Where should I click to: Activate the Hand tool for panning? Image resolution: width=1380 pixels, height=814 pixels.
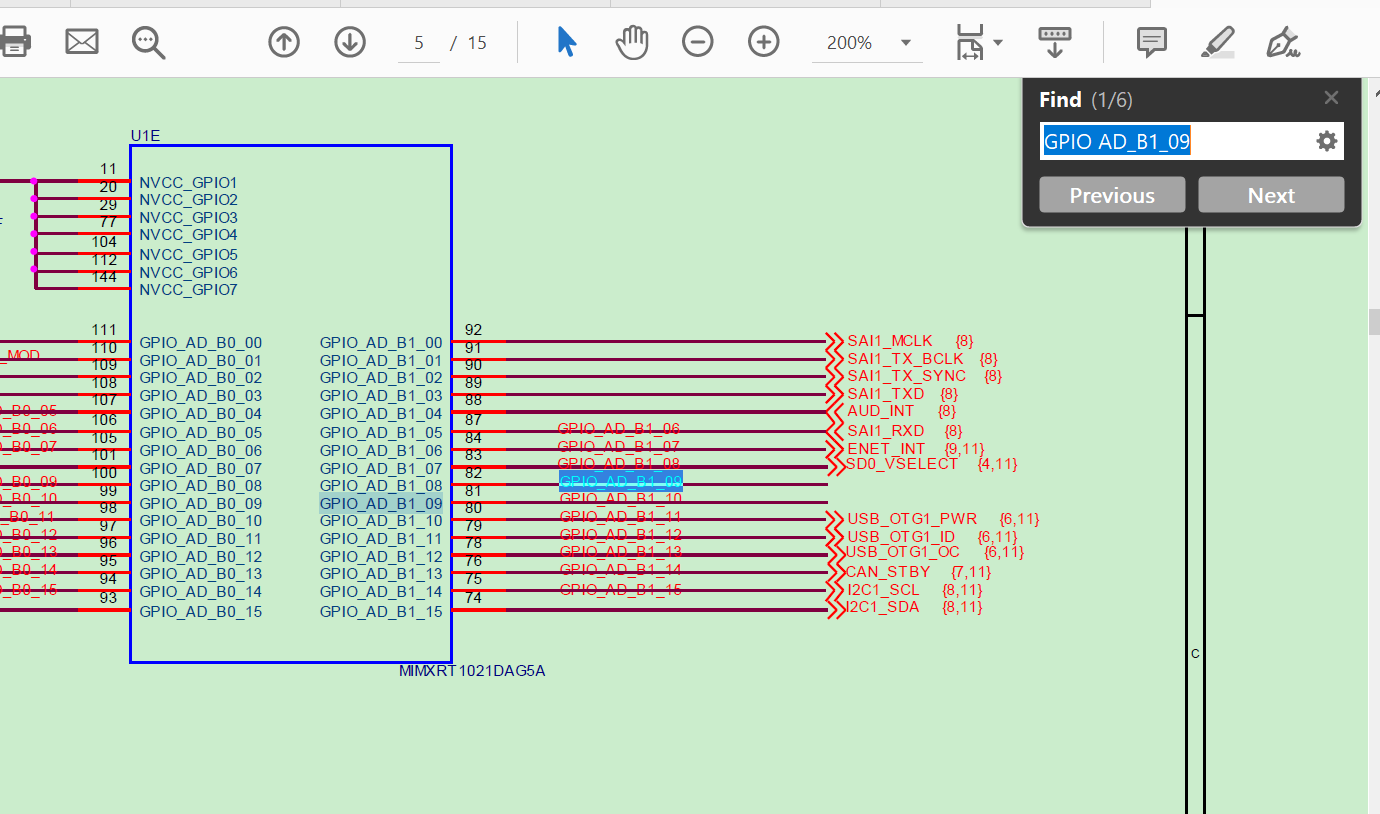click(631, 42)
